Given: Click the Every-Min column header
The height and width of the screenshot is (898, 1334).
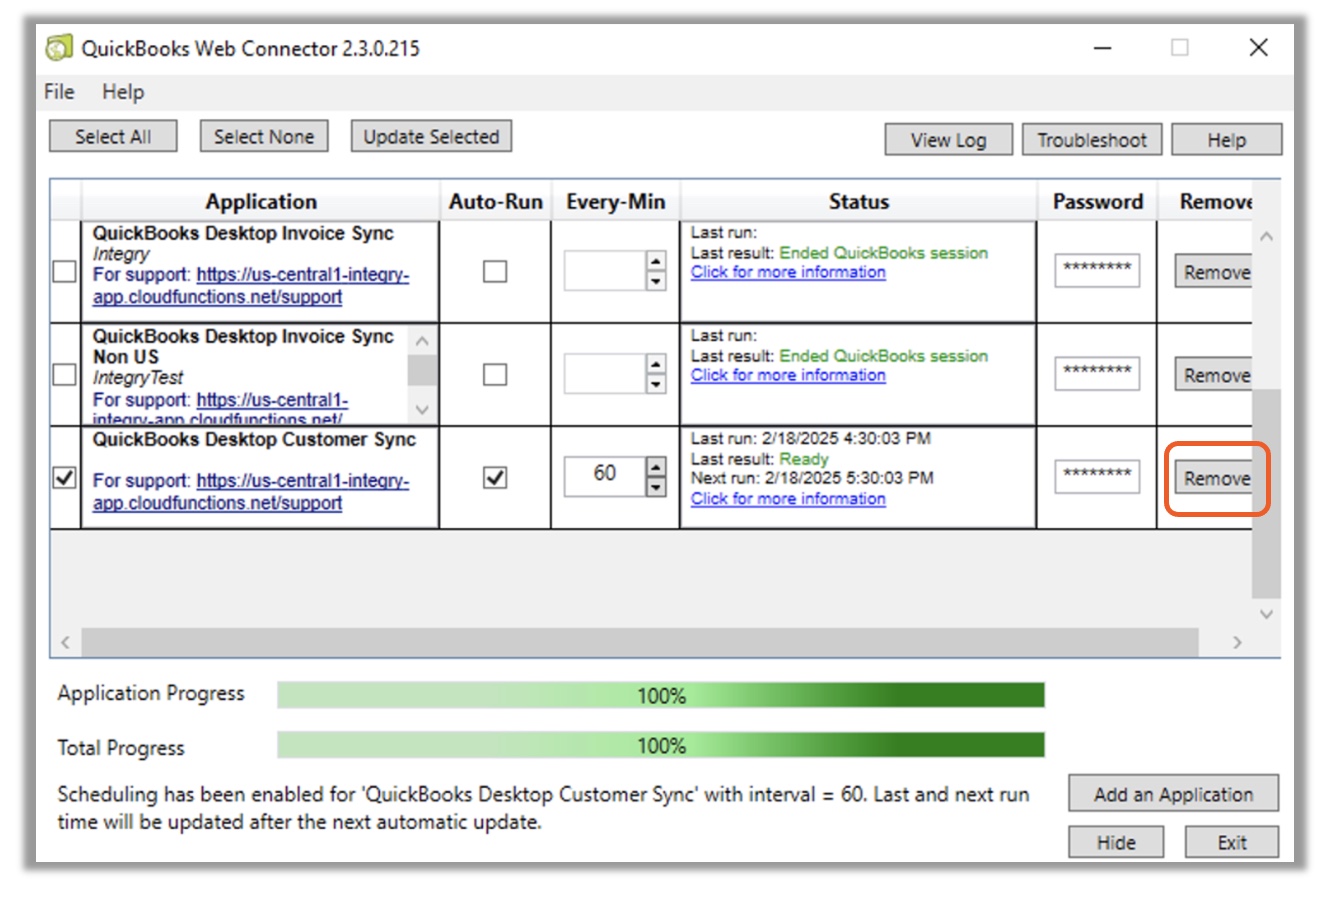Looking at the screenshot, I should 615,201.
